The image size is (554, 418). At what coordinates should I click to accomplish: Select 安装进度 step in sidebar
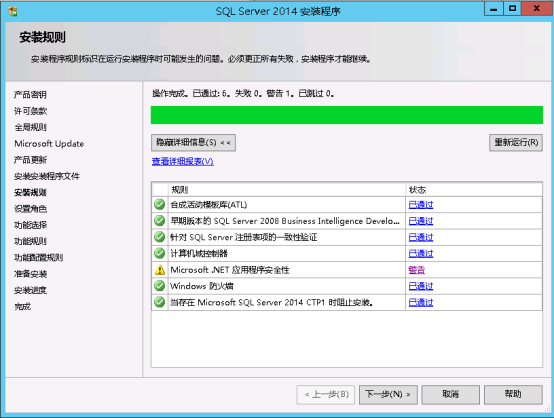click(x=30, y=290)
